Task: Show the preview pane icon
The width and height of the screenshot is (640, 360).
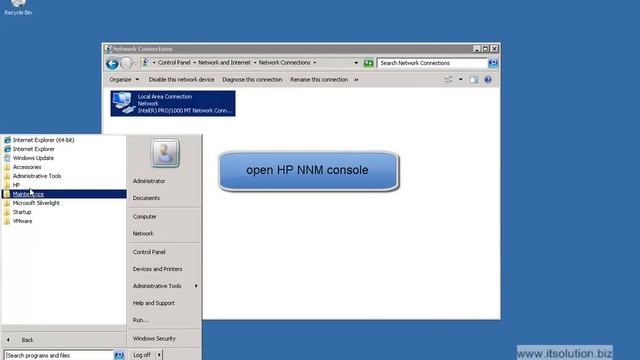Action: [x=473, y=80]
